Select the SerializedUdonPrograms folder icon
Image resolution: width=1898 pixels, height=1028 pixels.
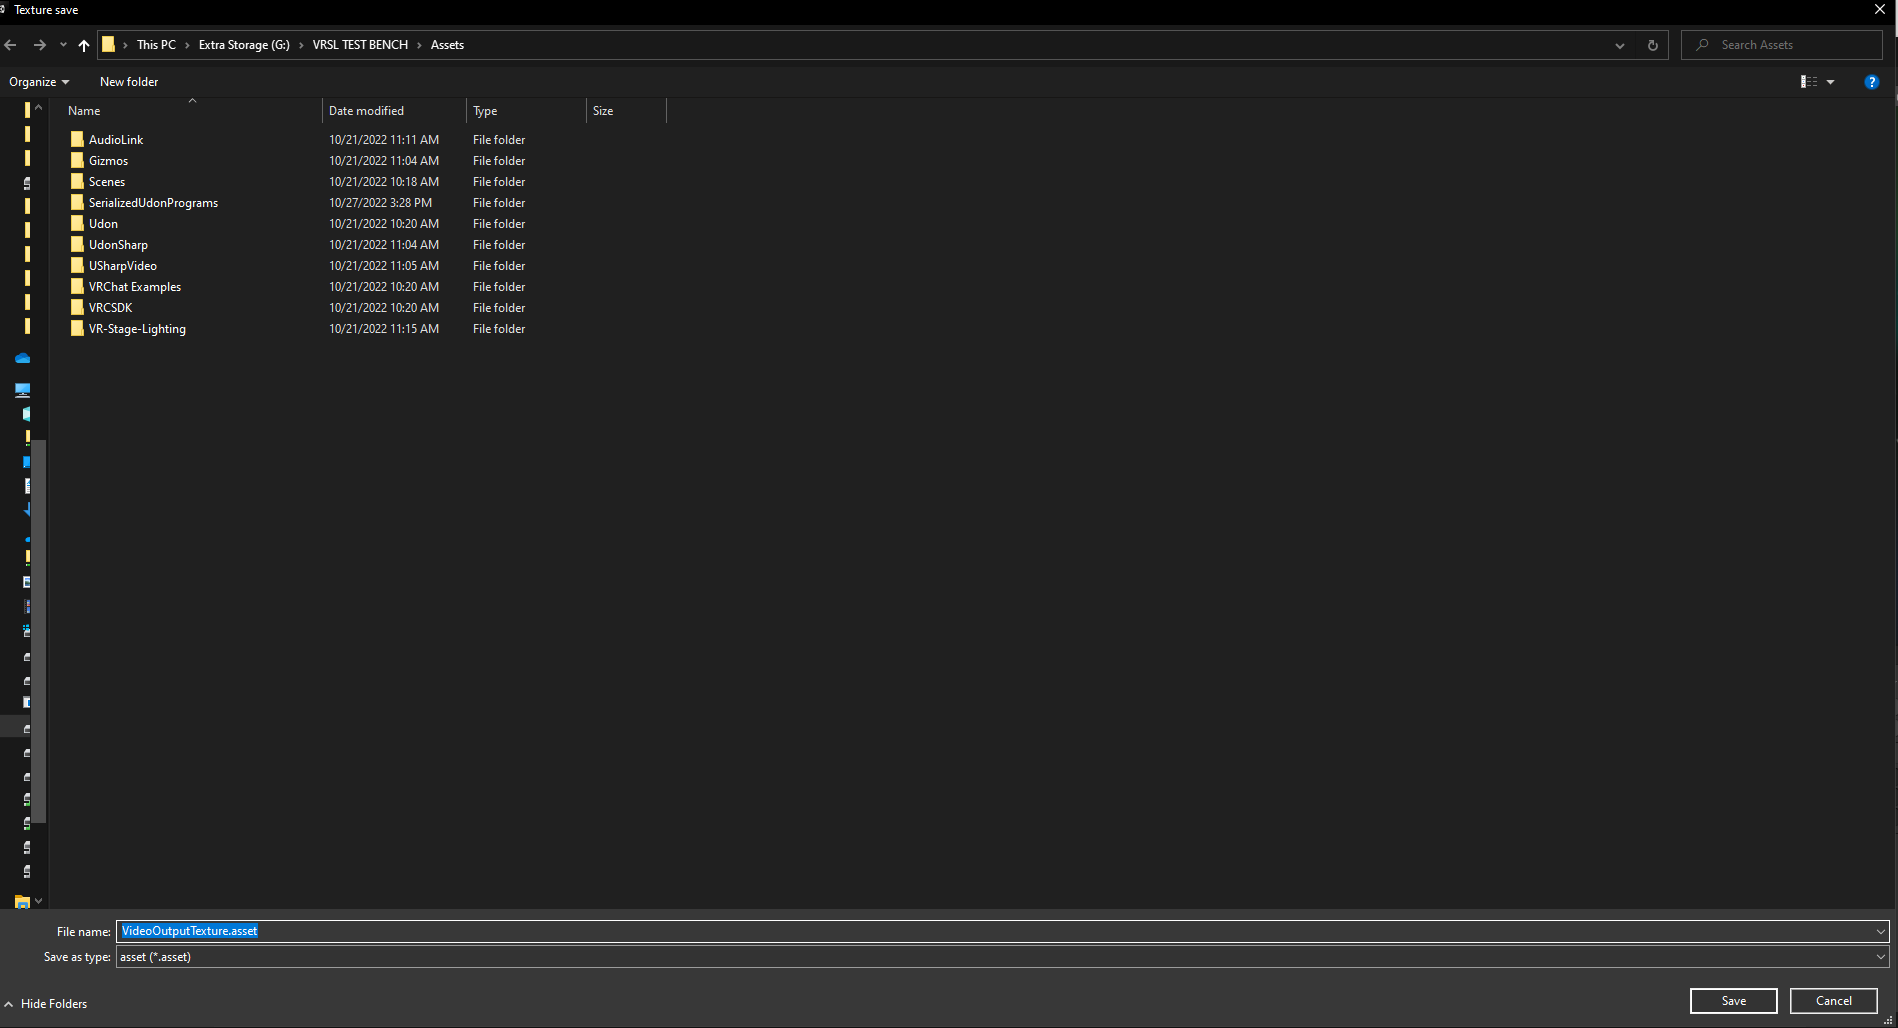[x=77, y=202]
